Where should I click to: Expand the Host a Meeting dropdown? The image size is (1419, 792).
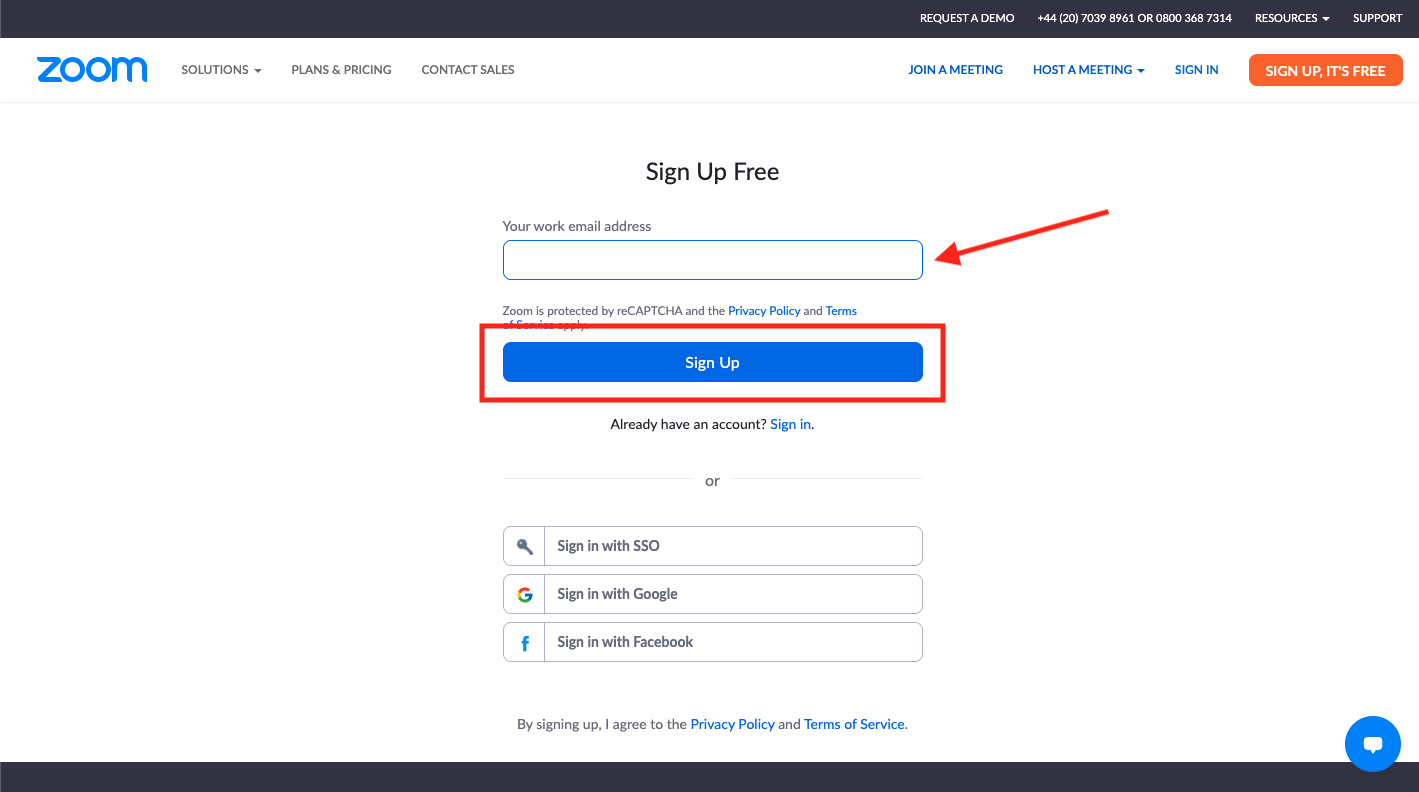pyautogui.click(x=1089, y=70)
